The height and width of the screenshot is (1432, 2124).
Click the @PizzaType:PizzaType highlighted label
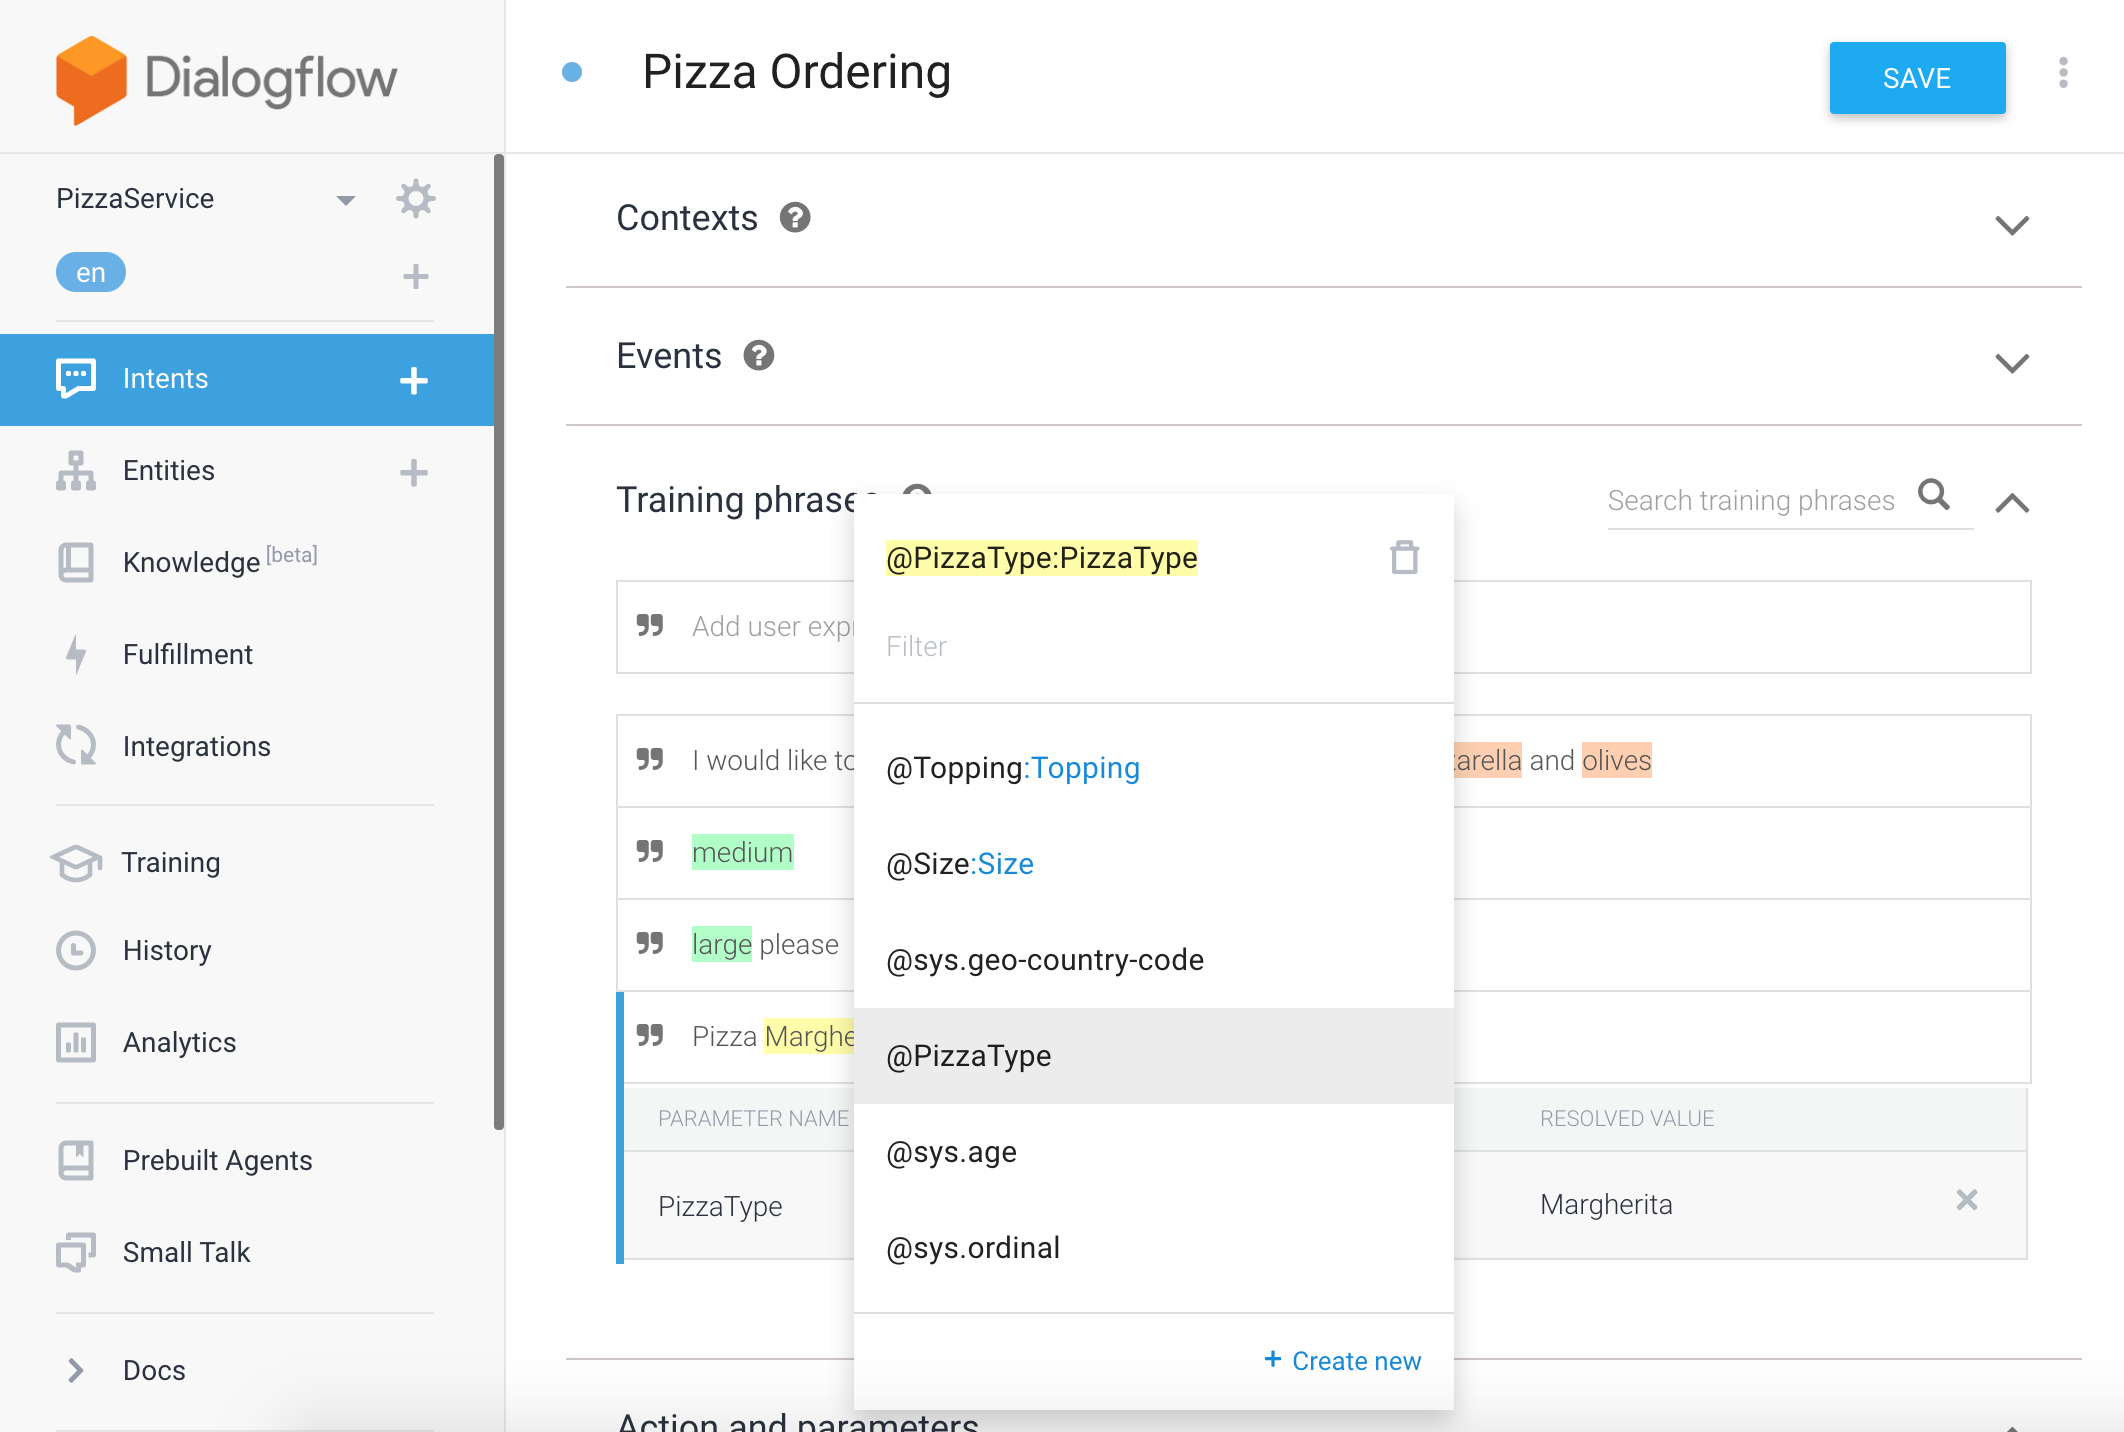[x=1041, y=557]
